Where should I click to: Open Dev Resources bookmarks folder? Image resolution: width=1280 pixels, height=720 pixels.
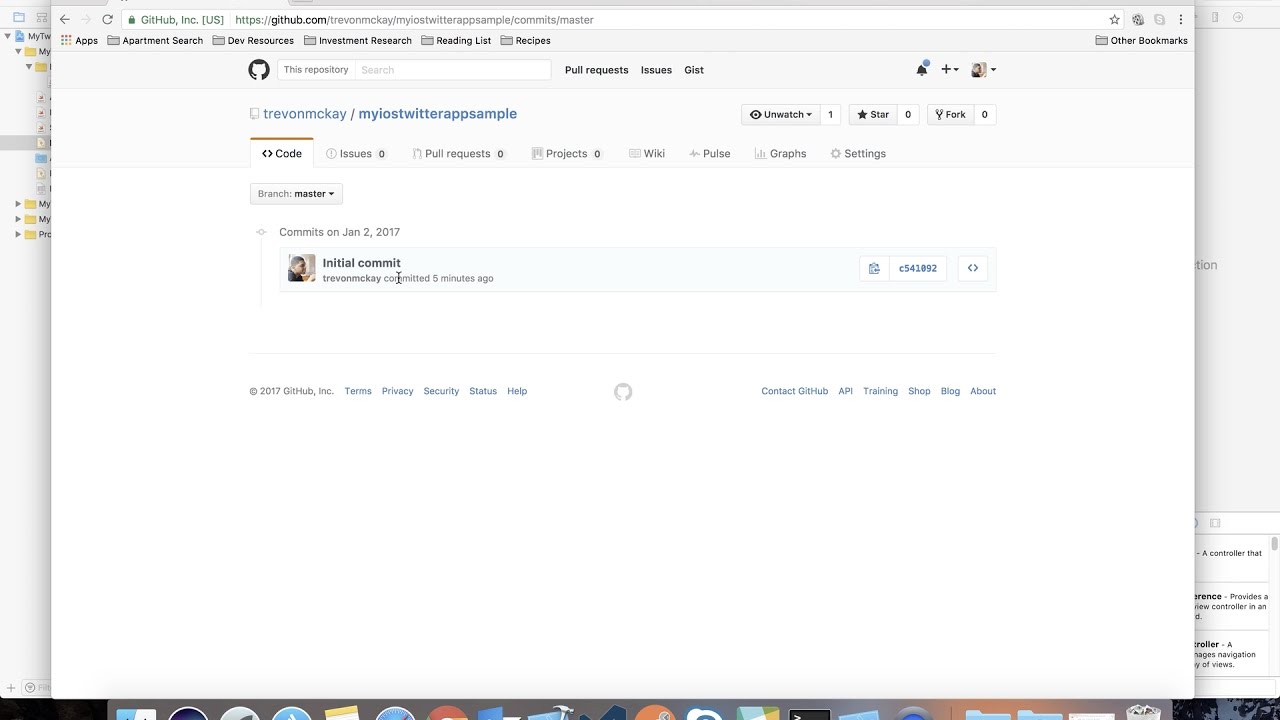[253, 41]
